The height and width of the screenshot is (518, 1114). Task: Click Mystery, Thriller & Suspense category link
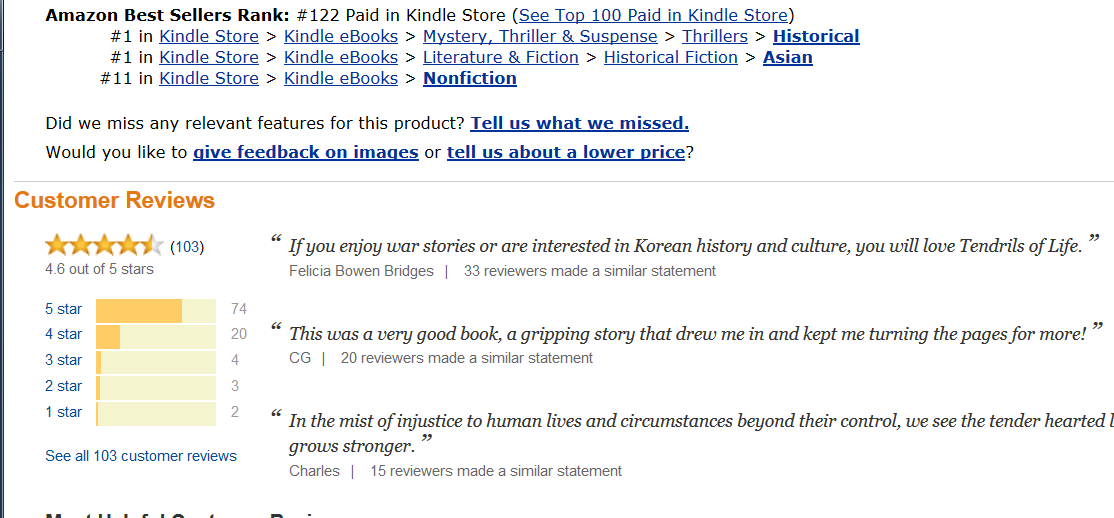(x=540, y=36)
